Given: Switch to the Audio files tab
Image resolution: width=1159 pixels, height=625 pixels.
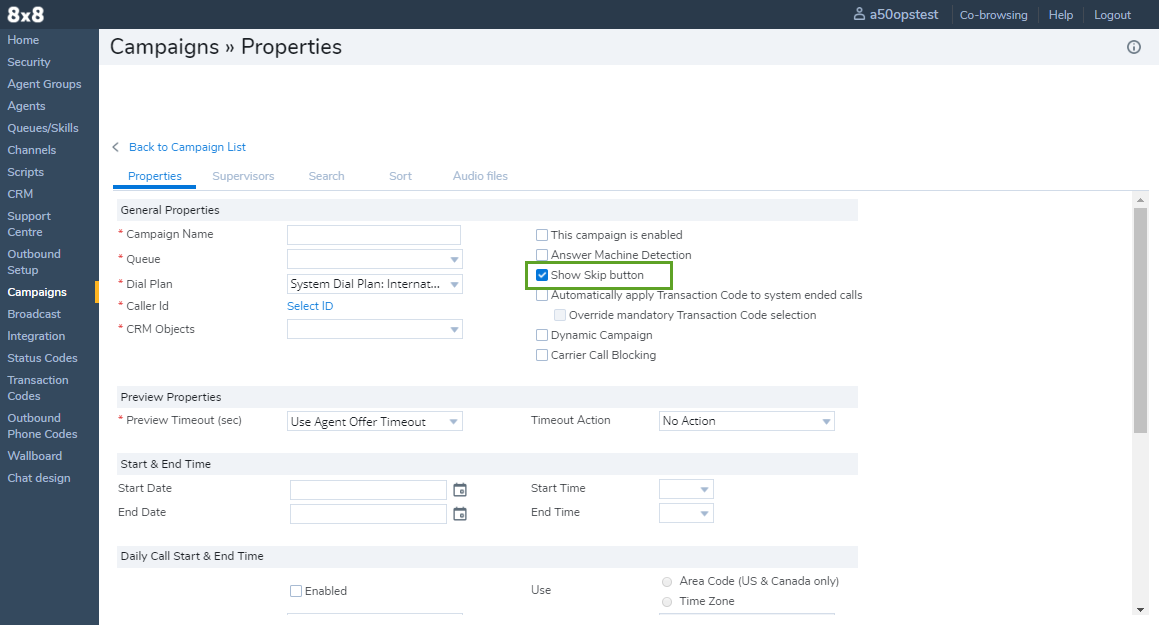Looking at the screenshot, I should click(480, 176).
